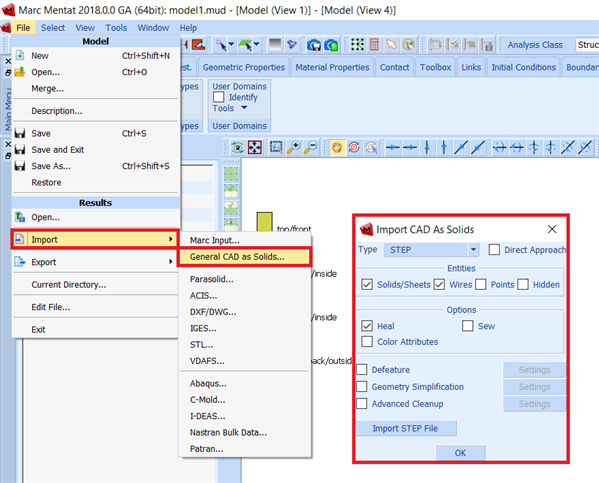Click the Import STEP File button

(406, 428)
